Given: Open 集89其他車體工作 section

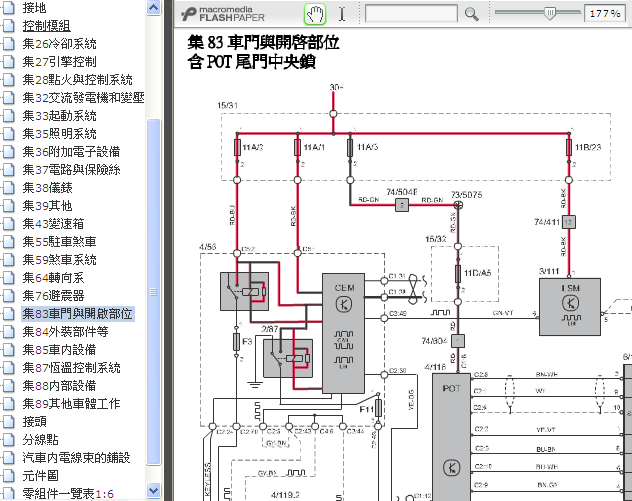Looking at the screenshot, I should [x=71, y=404].
